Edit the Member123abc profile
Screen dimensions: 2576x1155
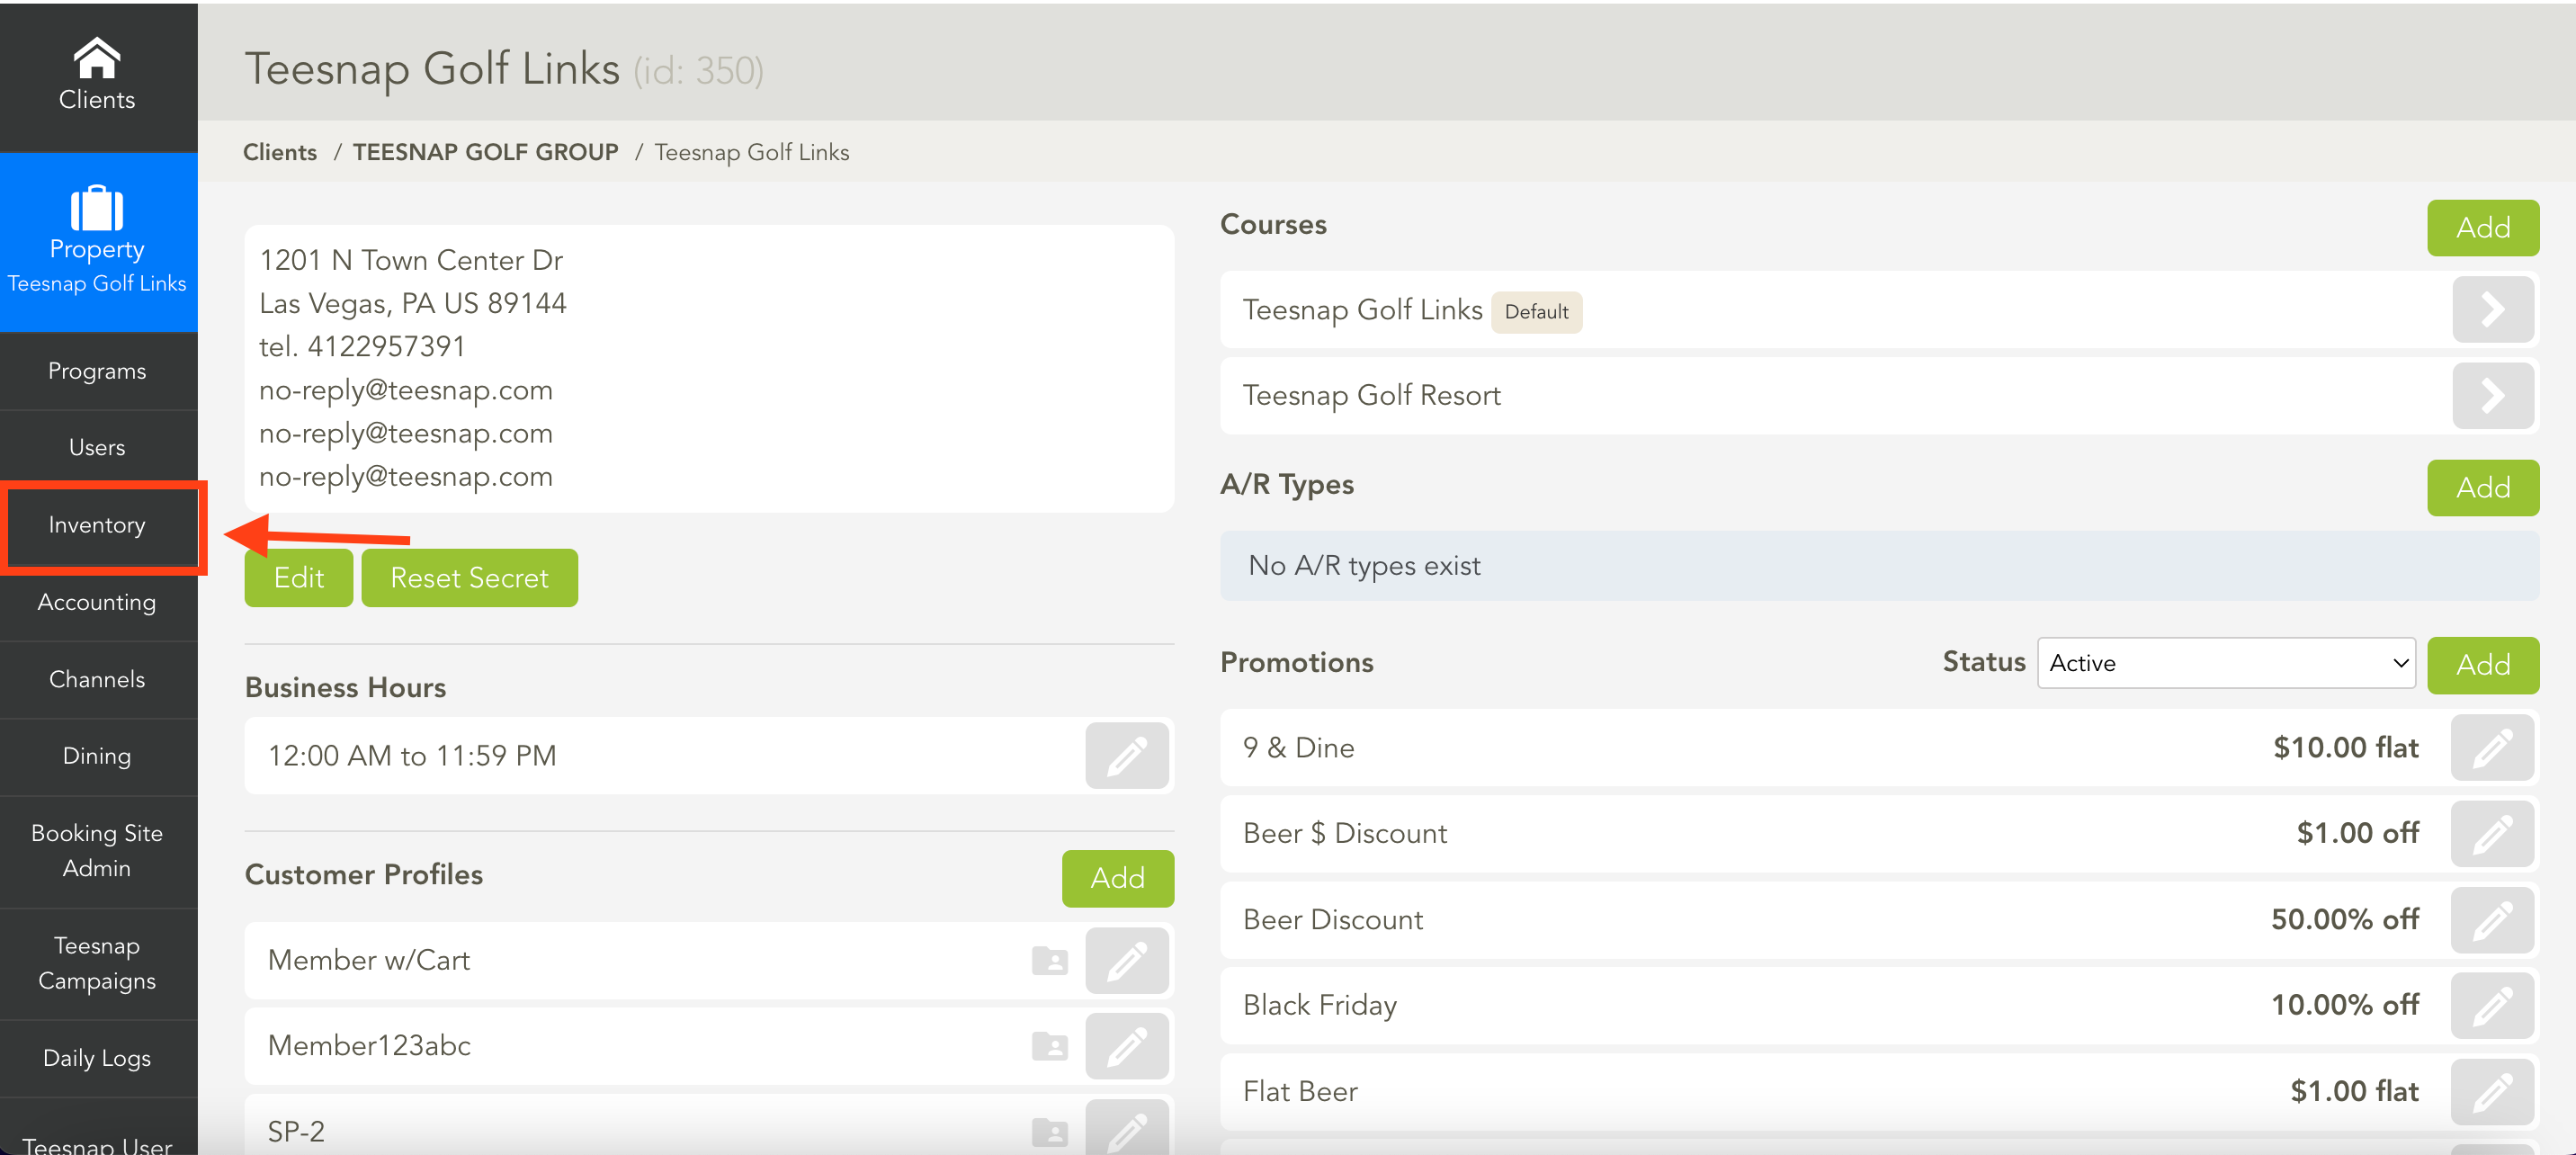click(1127, 1046)
